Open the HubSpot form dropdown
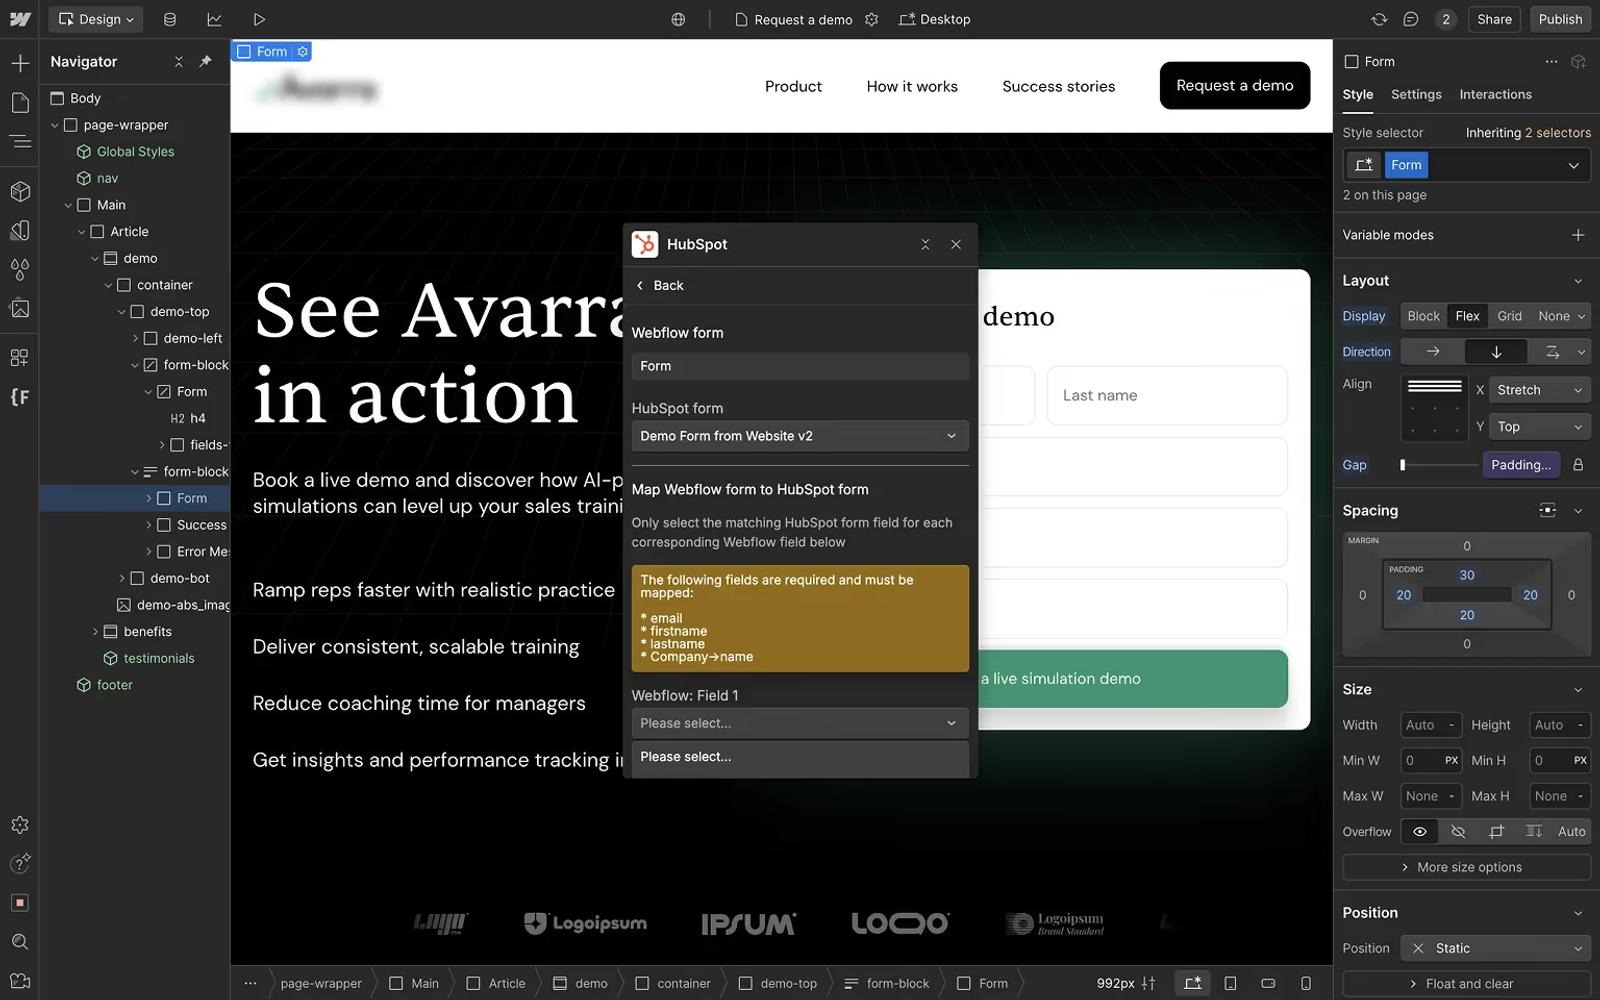Screen dimensions: 1600x1000 [800, 436]
